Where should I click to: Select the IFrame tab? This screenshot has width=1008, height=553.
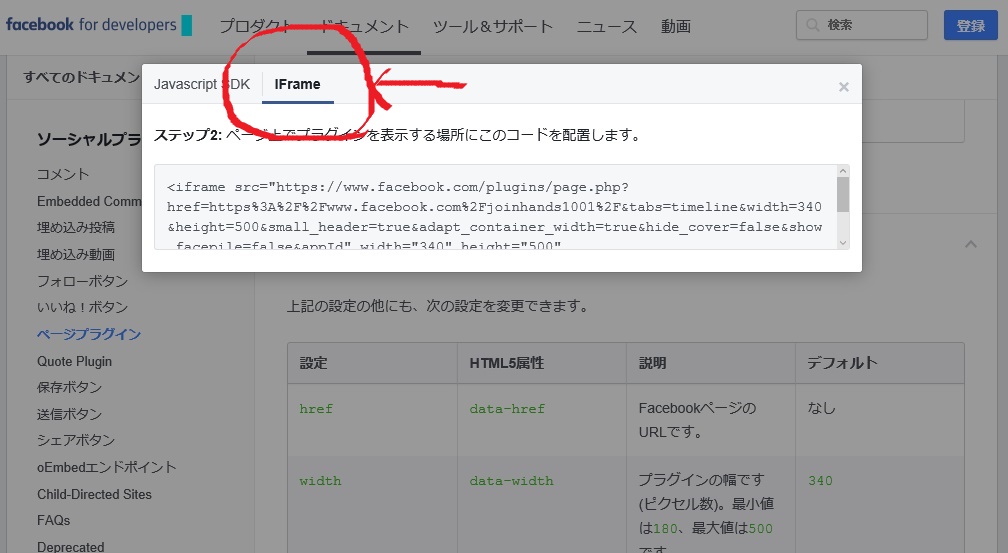(297, 84)
